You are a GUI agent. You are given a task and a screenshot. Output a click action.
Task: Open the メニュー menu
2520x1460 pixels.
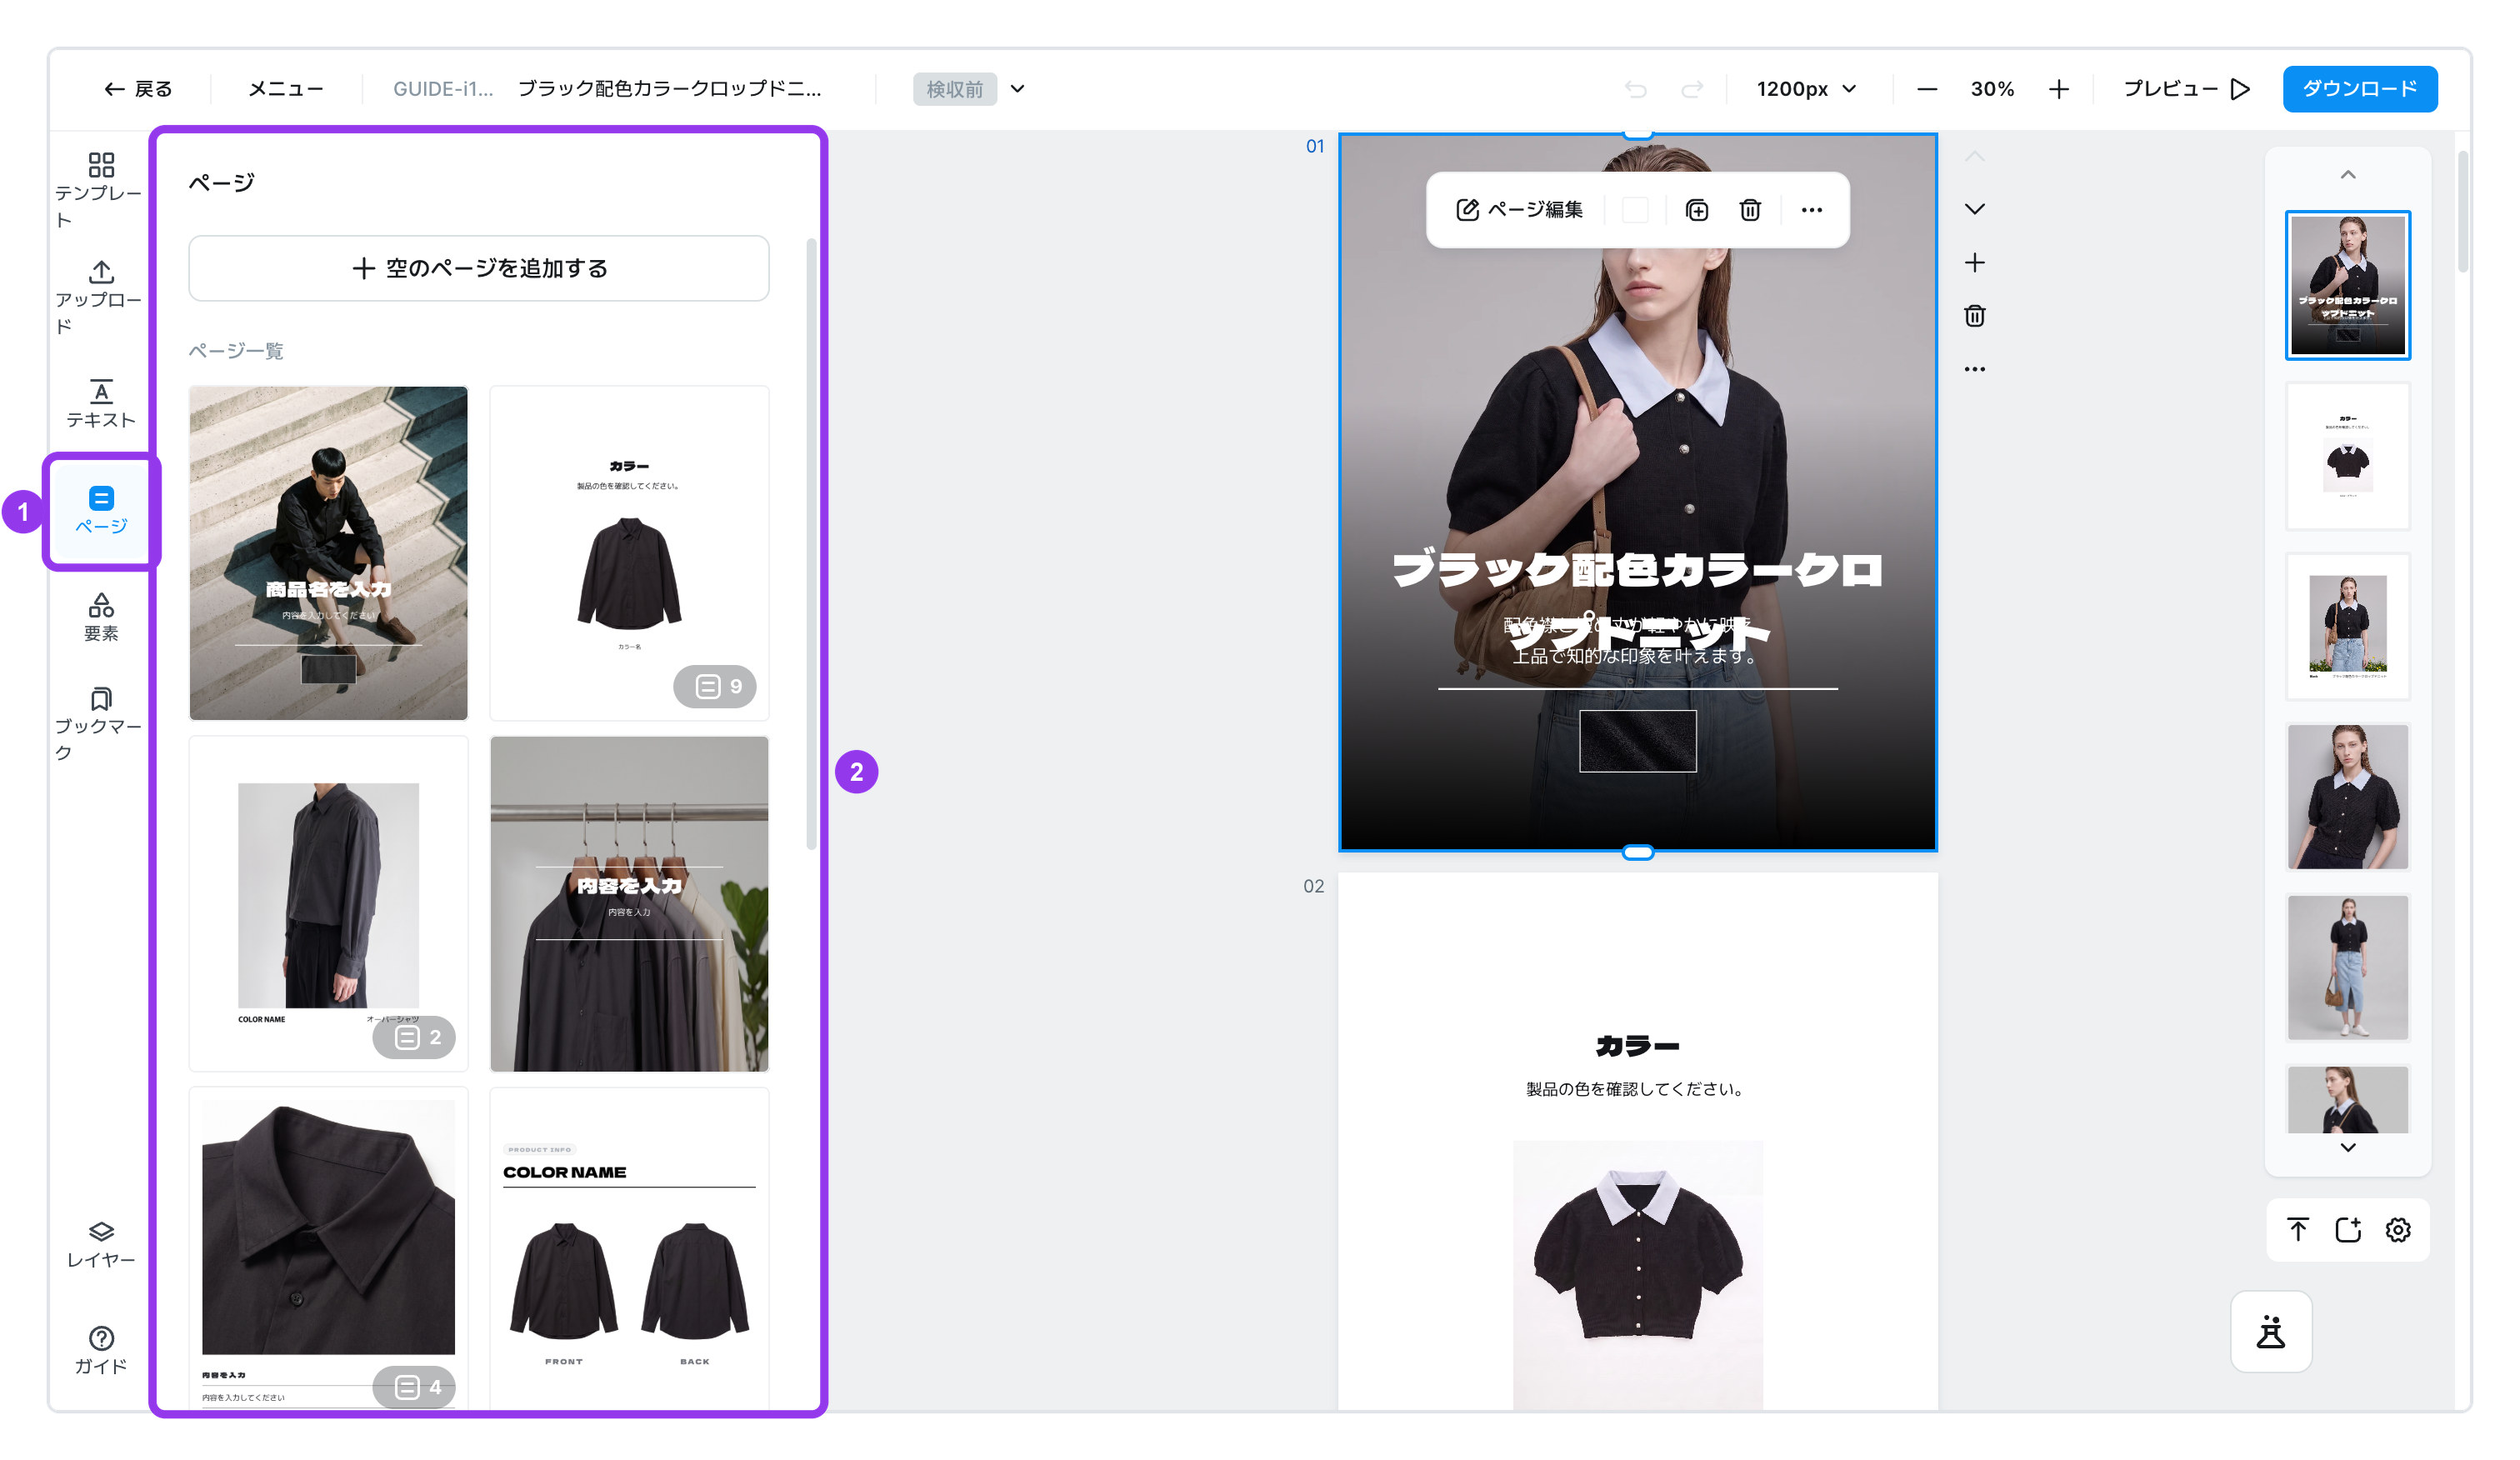pyautogui.click(x=286, y=89)
